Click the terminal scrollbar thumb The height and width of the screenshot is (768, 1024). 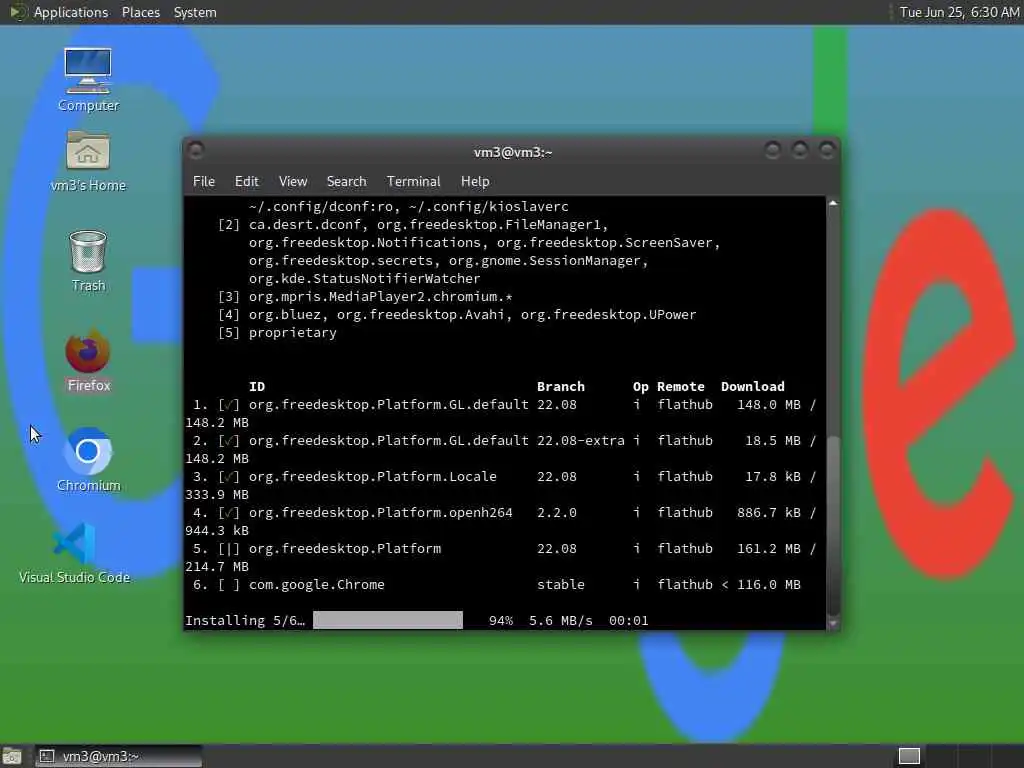833,524
